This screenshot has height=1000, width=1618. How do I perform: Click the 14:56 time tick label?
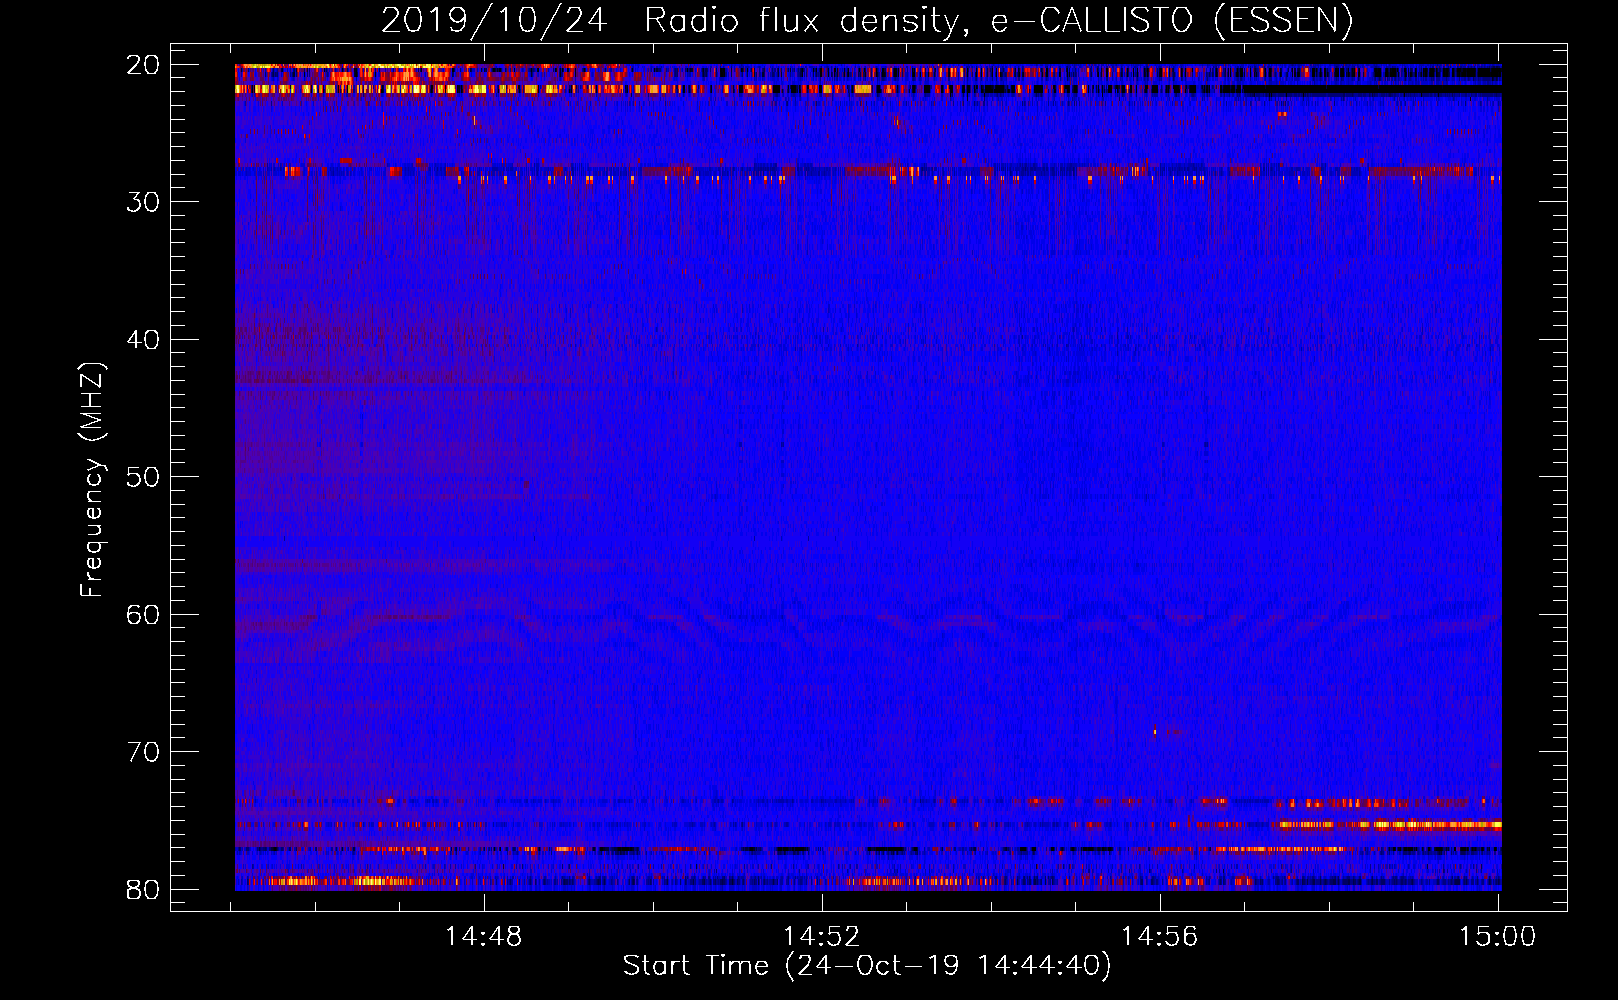pyautogui.click(x=1159, y=937)
